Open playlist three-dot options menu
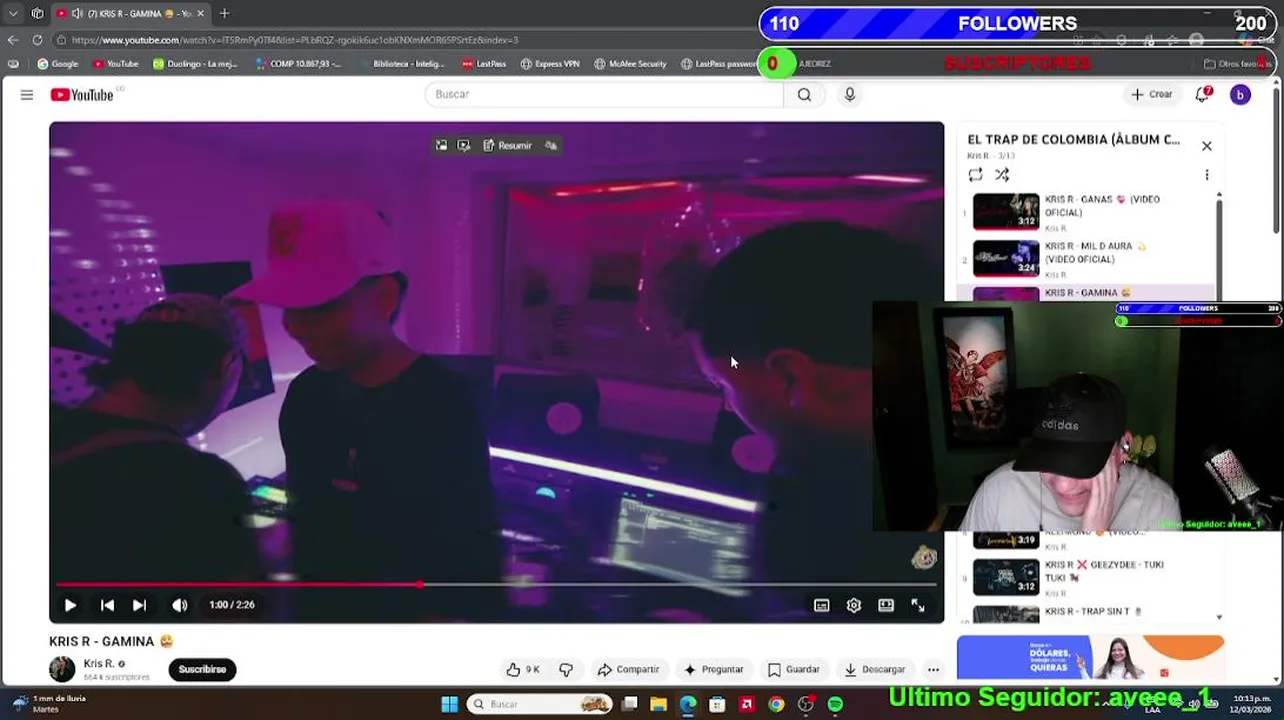This screenshot has height=720, width=1284. (1207, 174)
